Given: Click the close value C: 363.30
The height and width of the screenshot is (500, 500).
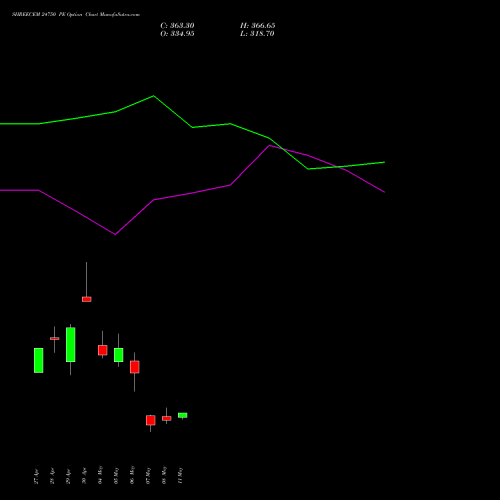Looking at the screenshot, I should [177, 26].
